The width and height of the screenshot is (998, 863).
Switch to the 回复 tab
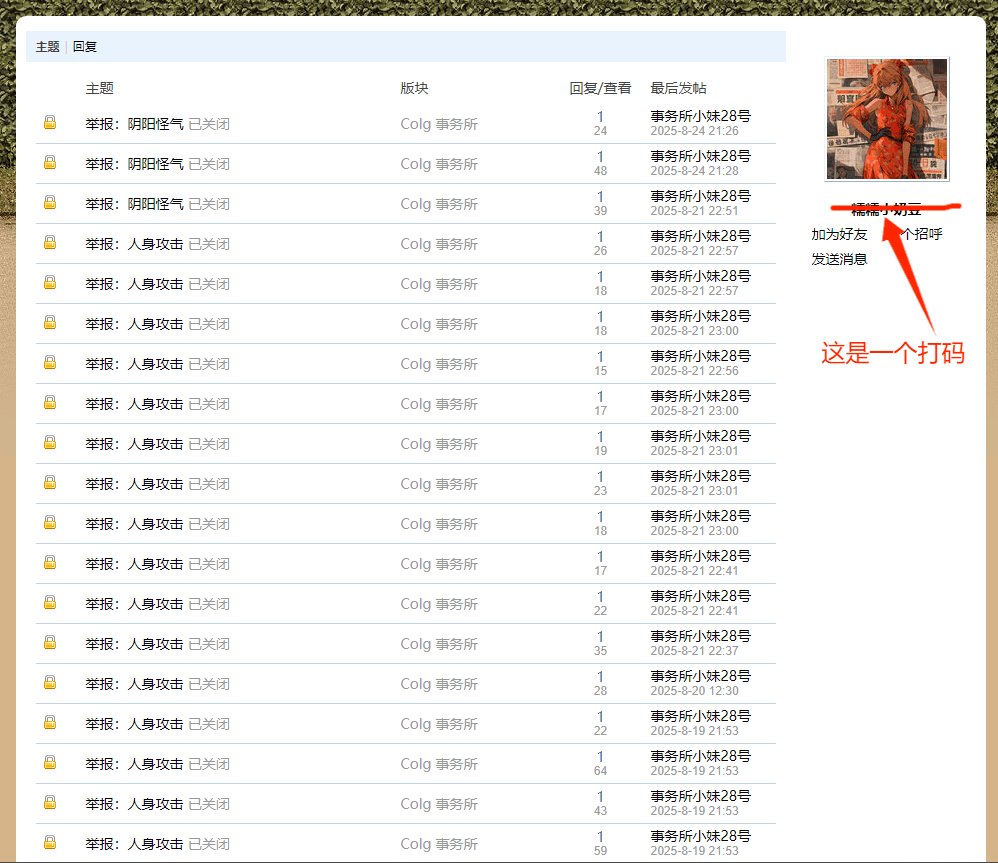click(x=85, y=46)
